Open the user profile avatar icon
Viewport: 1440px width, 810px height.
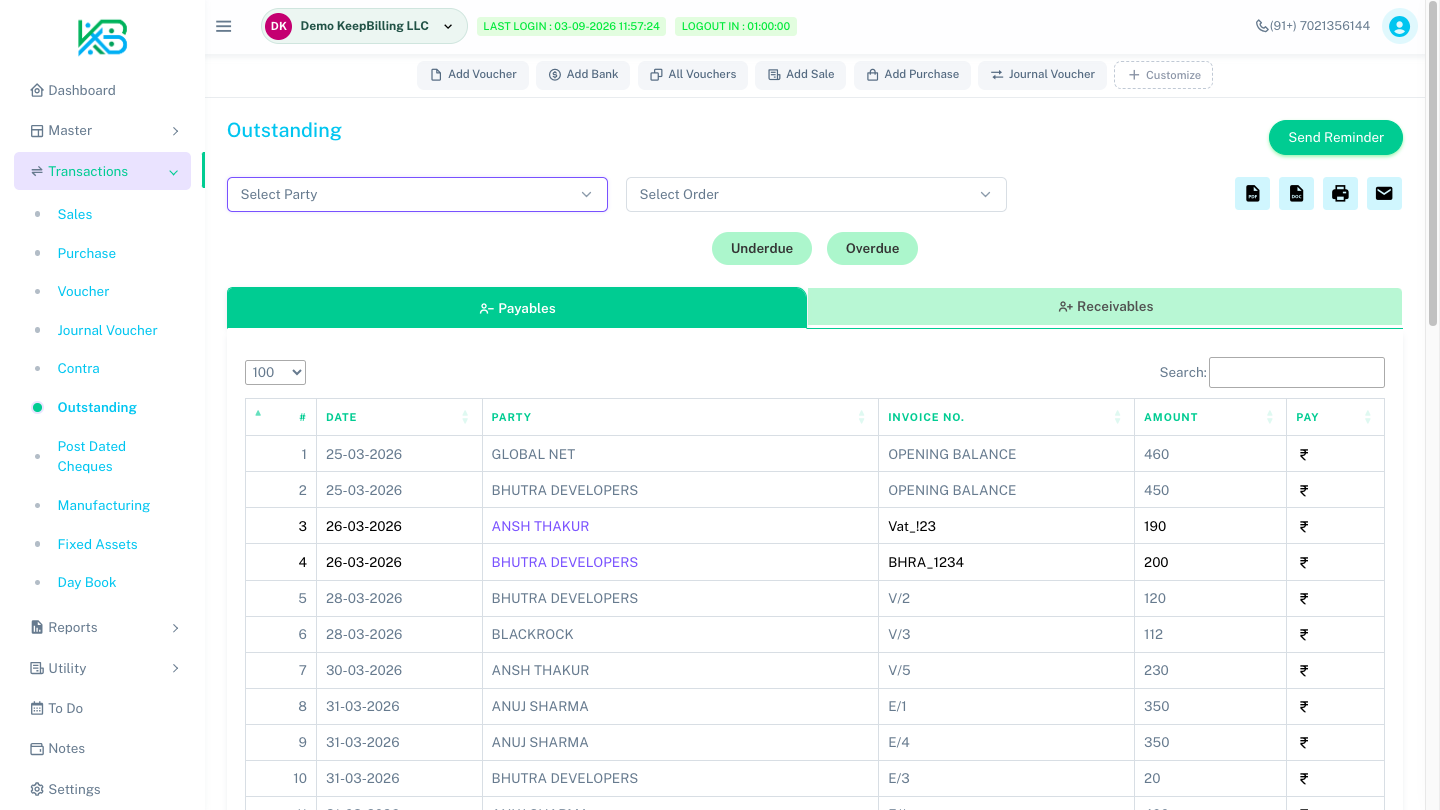(x=1399, y=26)
